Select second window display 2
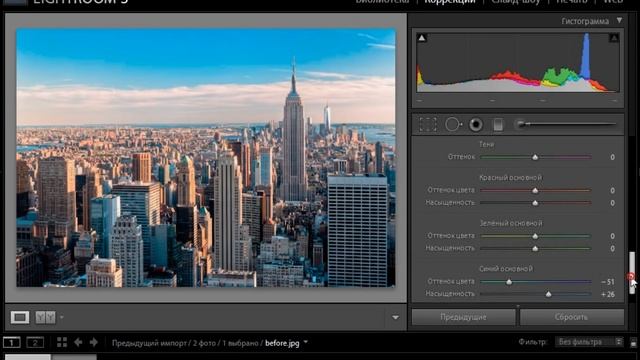Screen dimensions: 640x360 click(x=35, y=342)
